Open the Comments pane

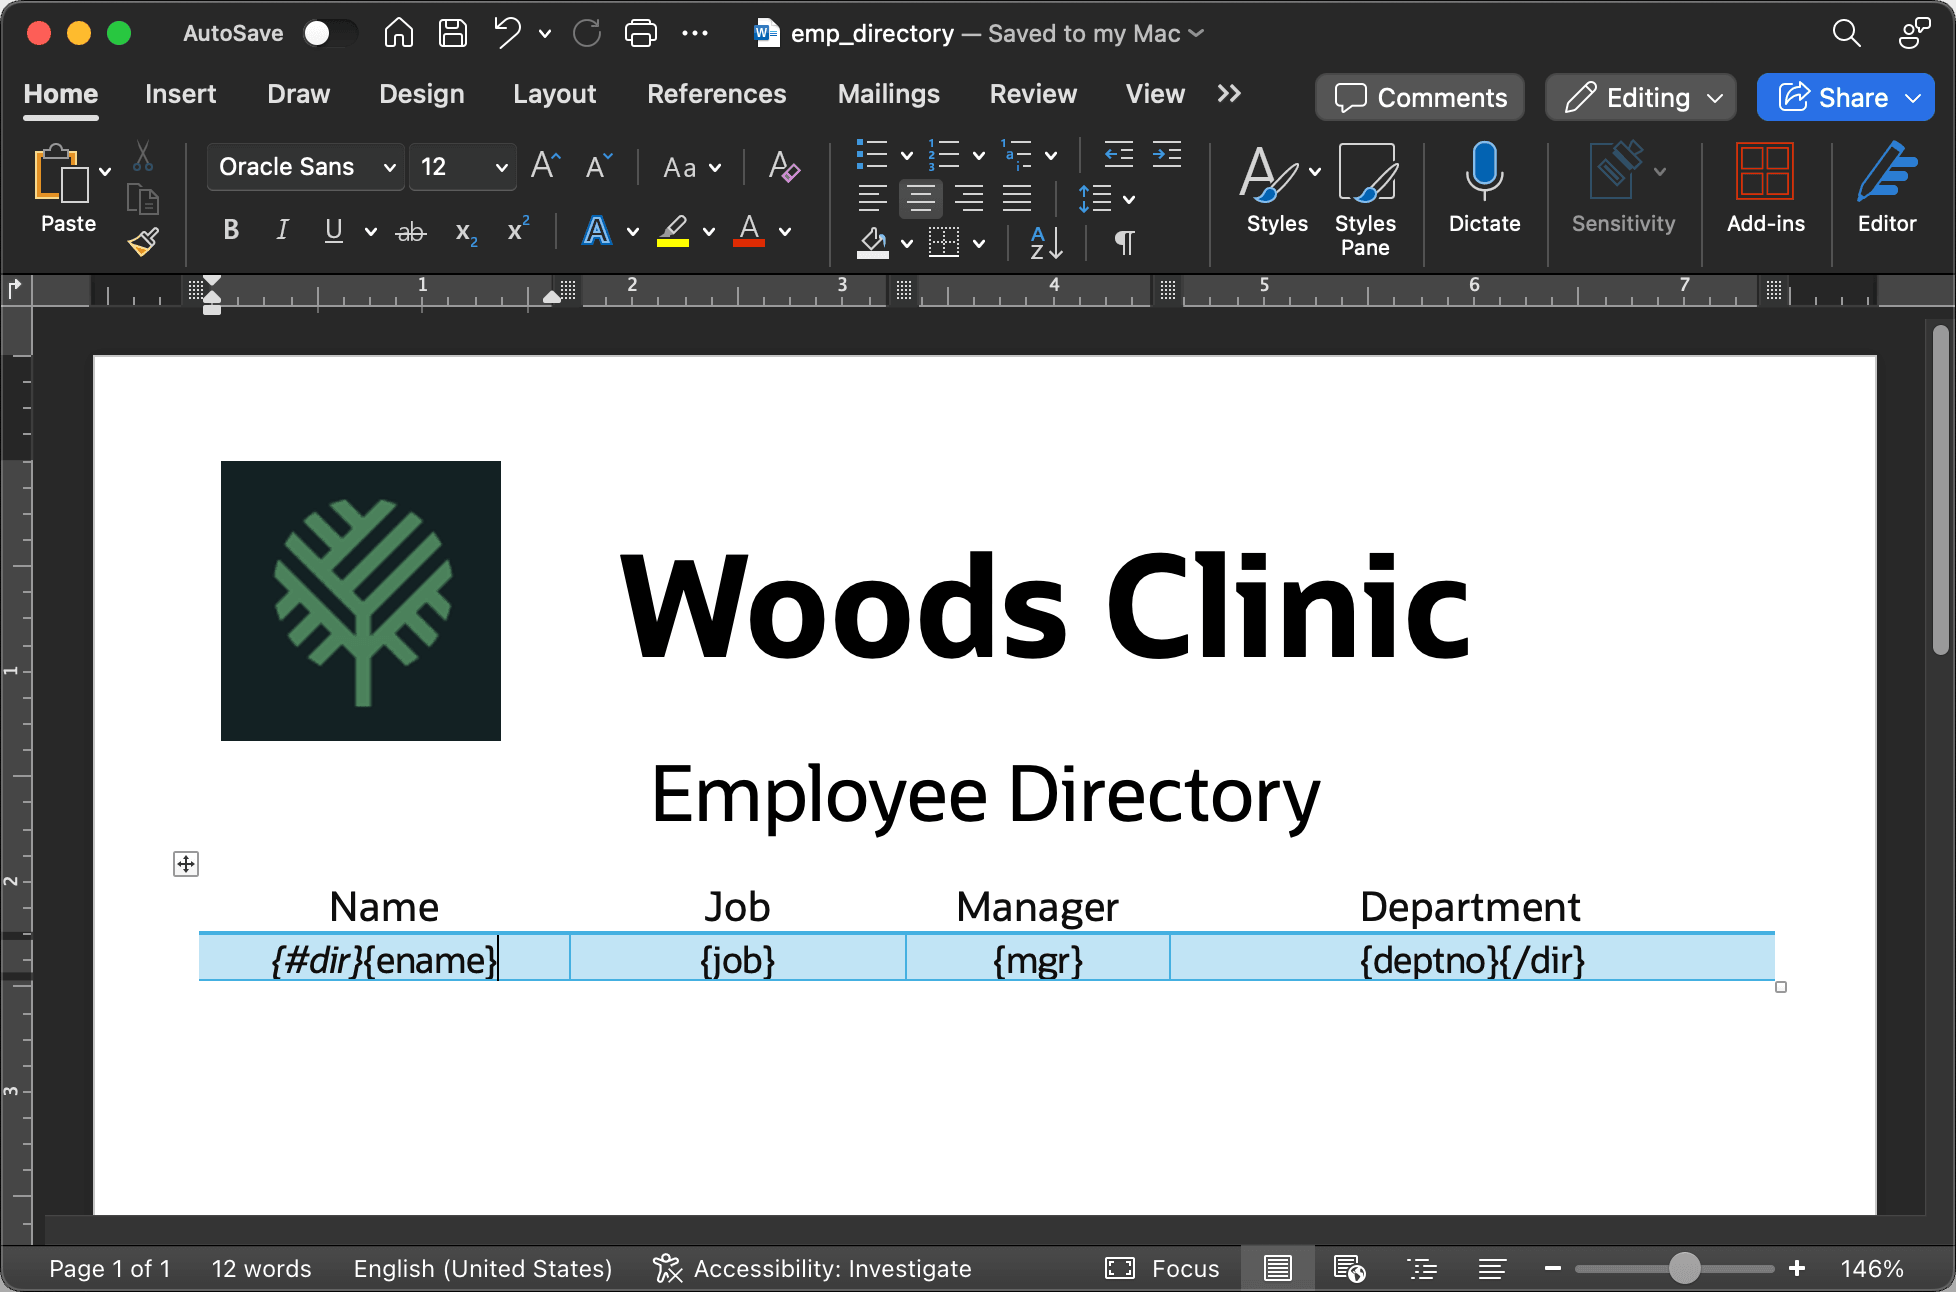(x=1420, y=97)
